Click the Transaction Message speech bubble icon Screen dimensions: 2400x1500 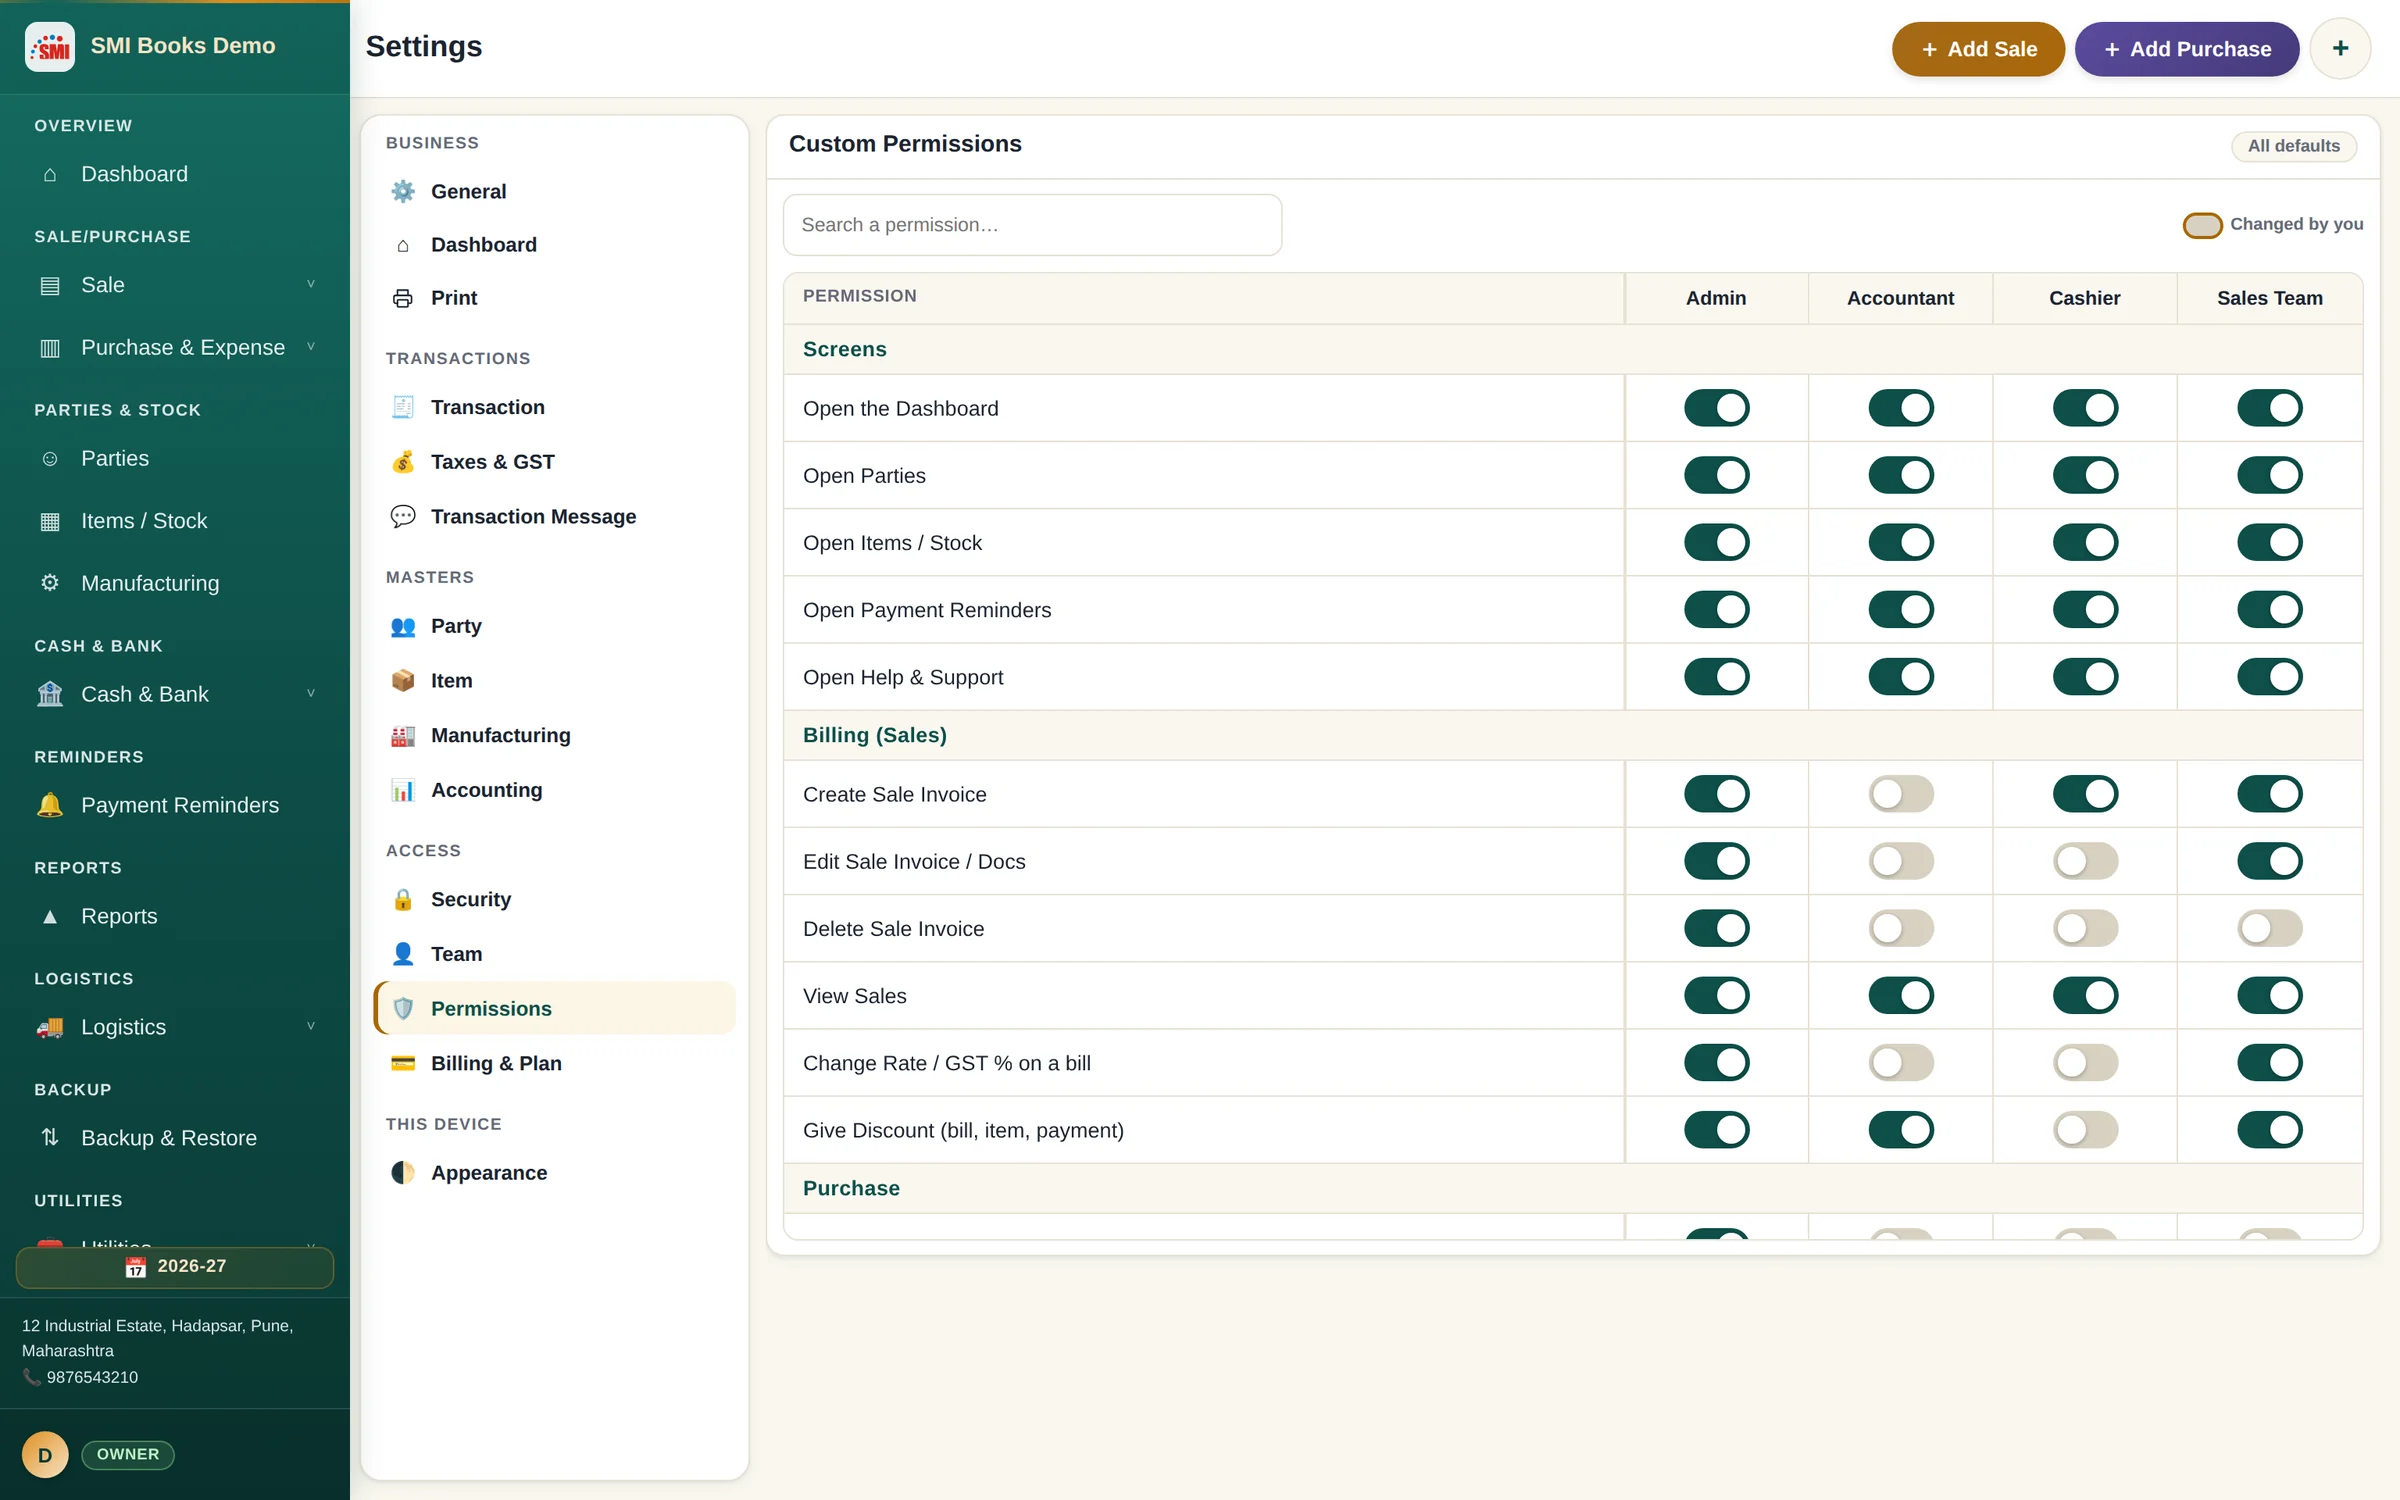403,517
